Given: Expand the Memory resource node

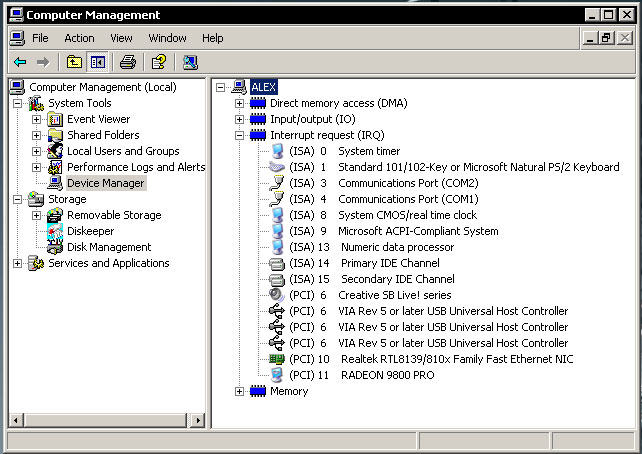Looking at the screenshot, I should pos(240,391).
